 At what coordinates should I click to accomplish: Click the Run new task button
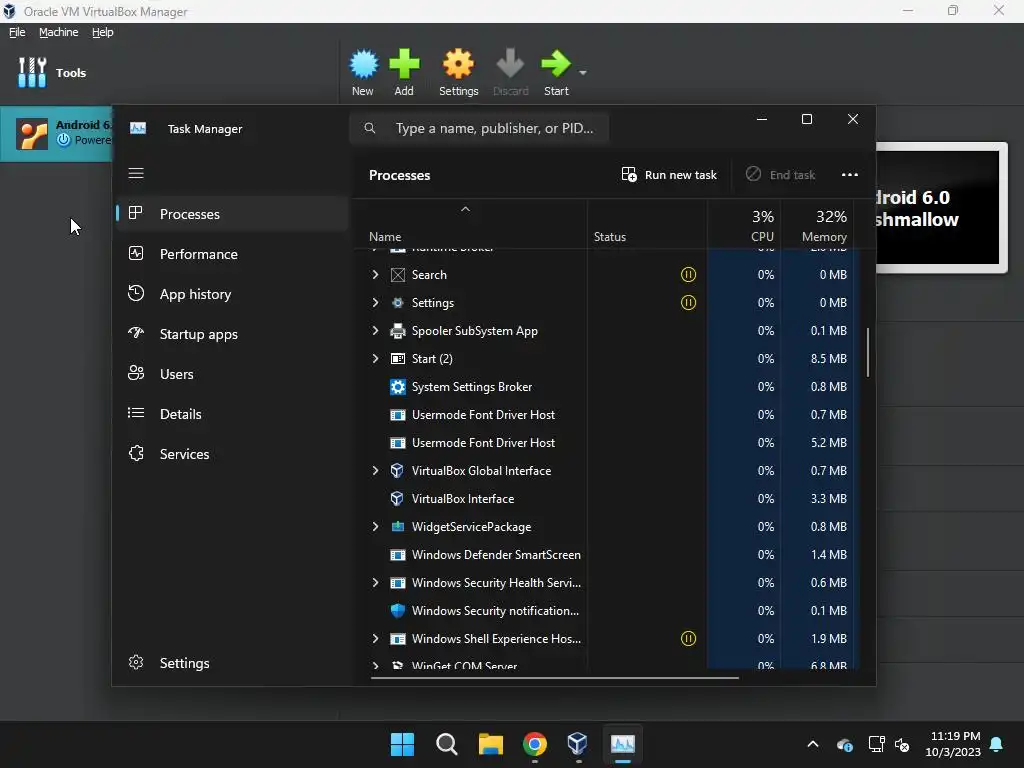tap(669, 174)
